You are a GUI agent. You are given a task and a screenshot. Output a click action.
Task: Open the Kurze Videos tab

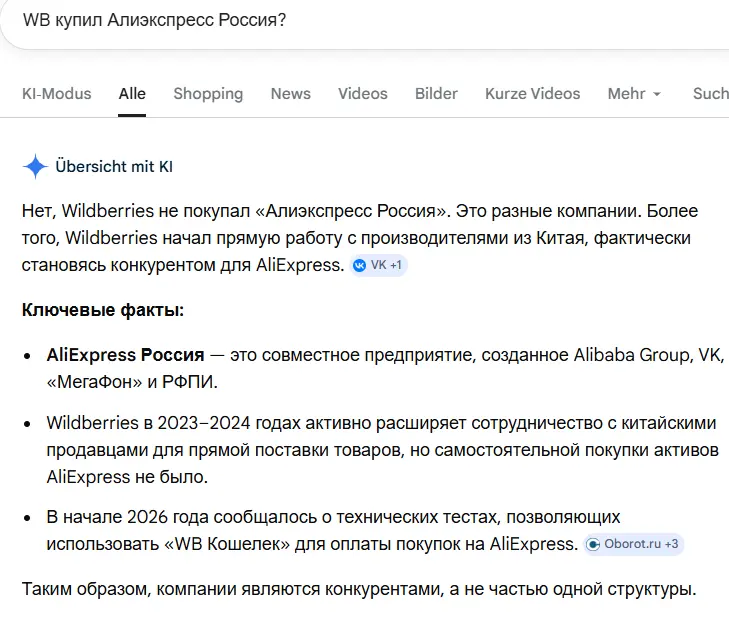(x=532, y=93)
